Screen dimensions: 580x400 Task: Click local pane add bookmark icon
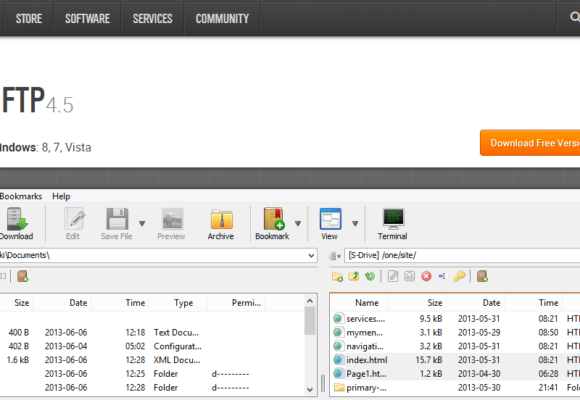coord(22,276)
